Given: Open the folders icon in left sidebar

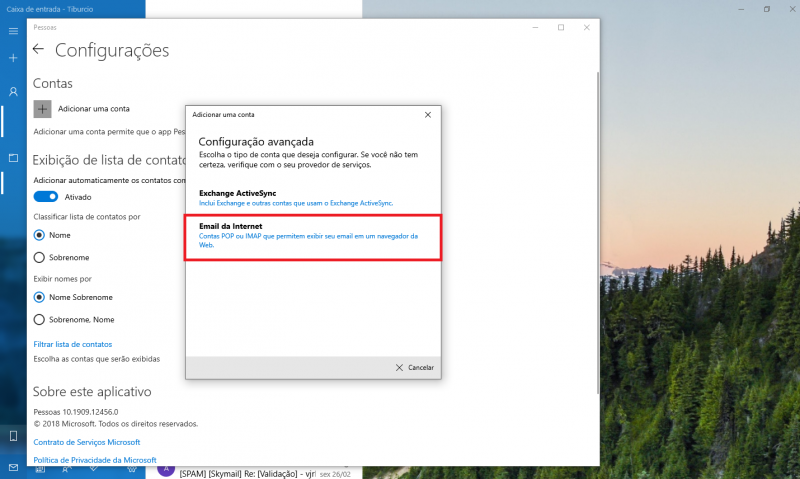Looking at the screenshot, I should tap(13, 158).
